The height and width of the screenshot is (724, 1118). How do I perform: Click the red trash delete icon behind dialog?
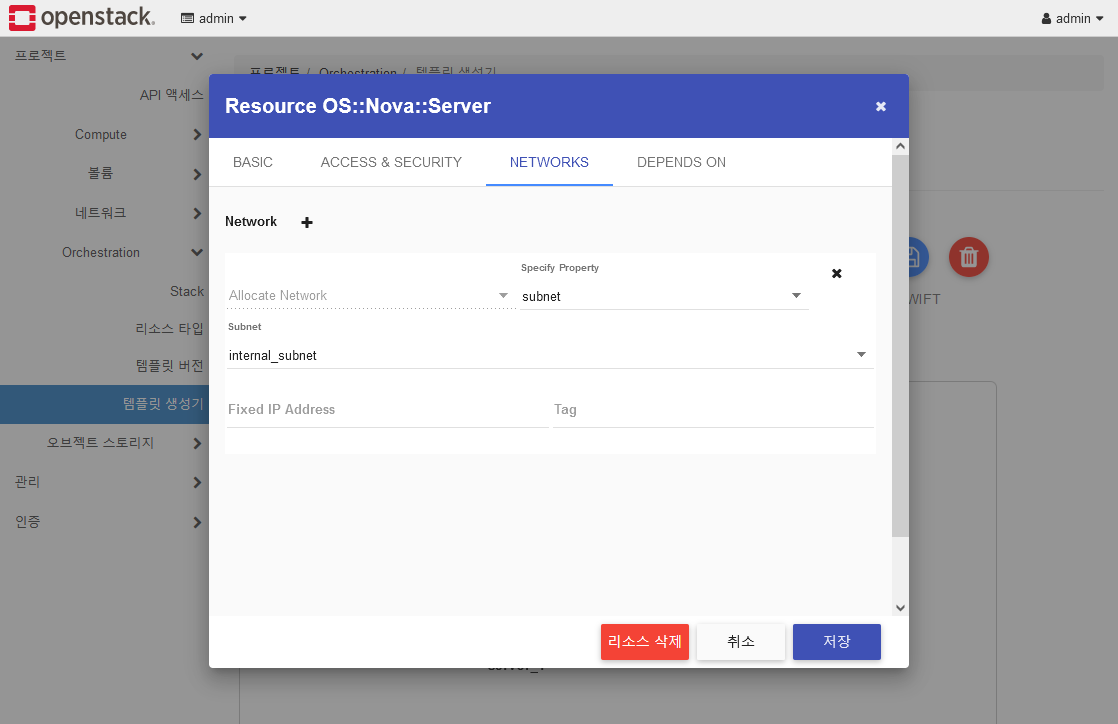968,257
